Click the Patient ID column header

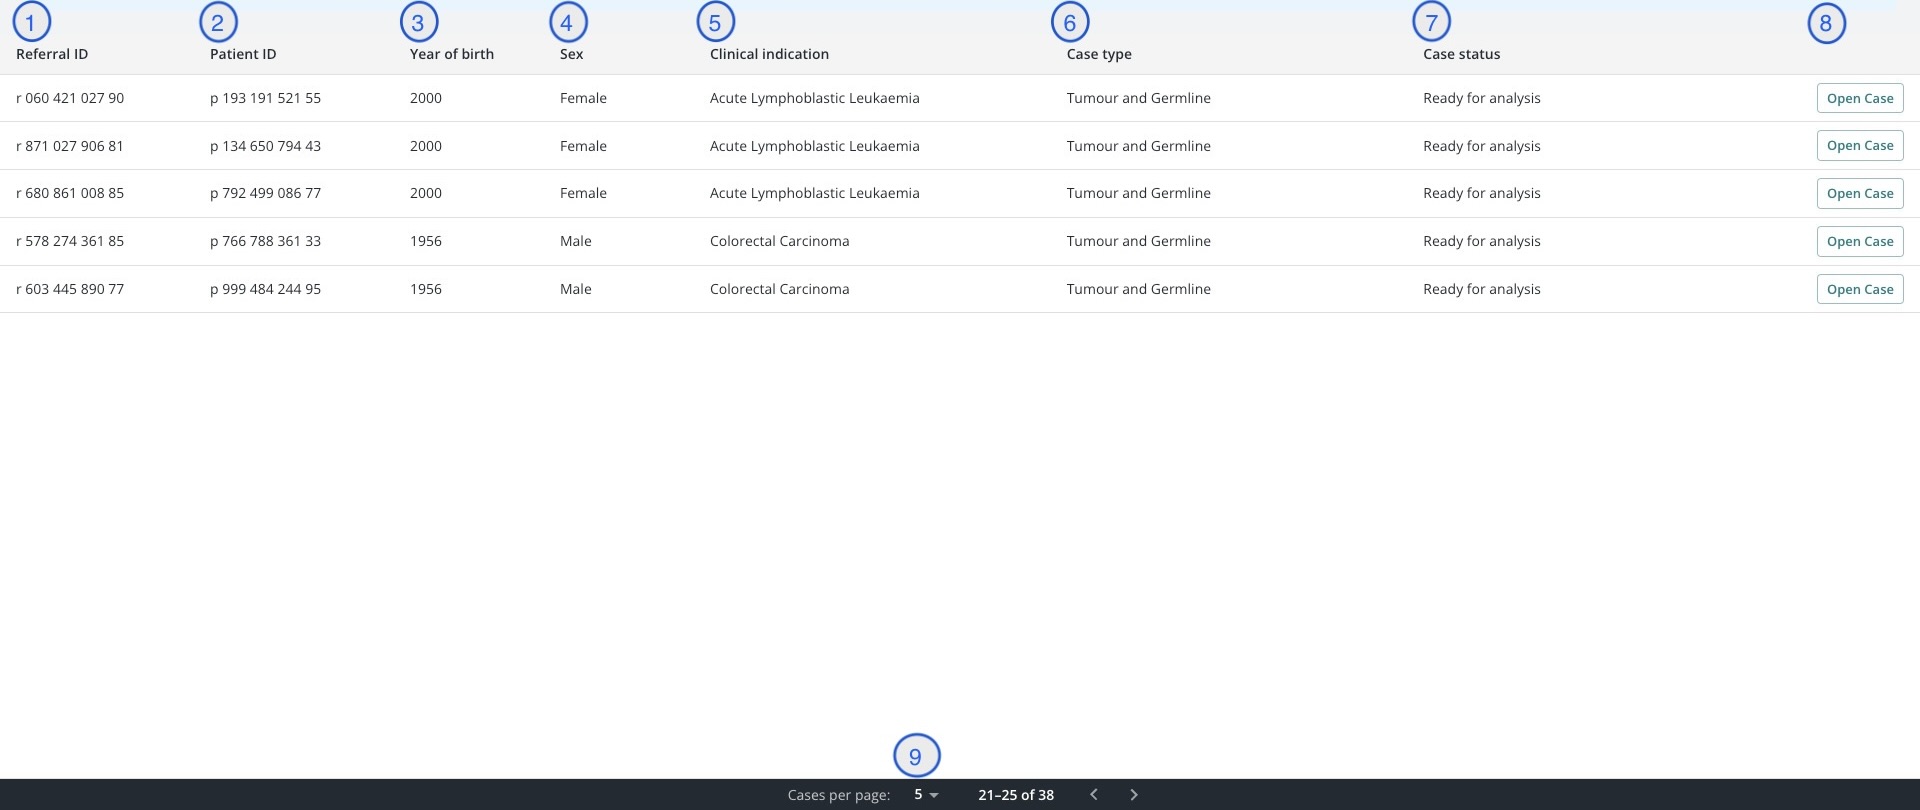(x=243, y=54)
